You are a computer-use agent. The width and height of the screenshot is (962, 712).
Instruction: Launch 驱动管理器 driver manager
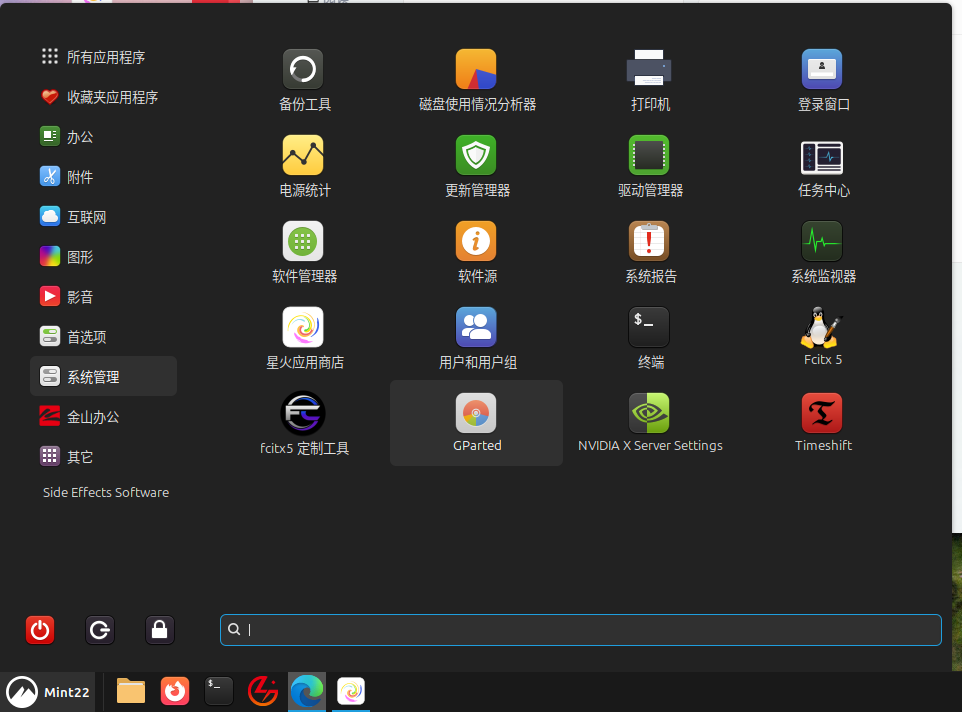coord(650,166)
